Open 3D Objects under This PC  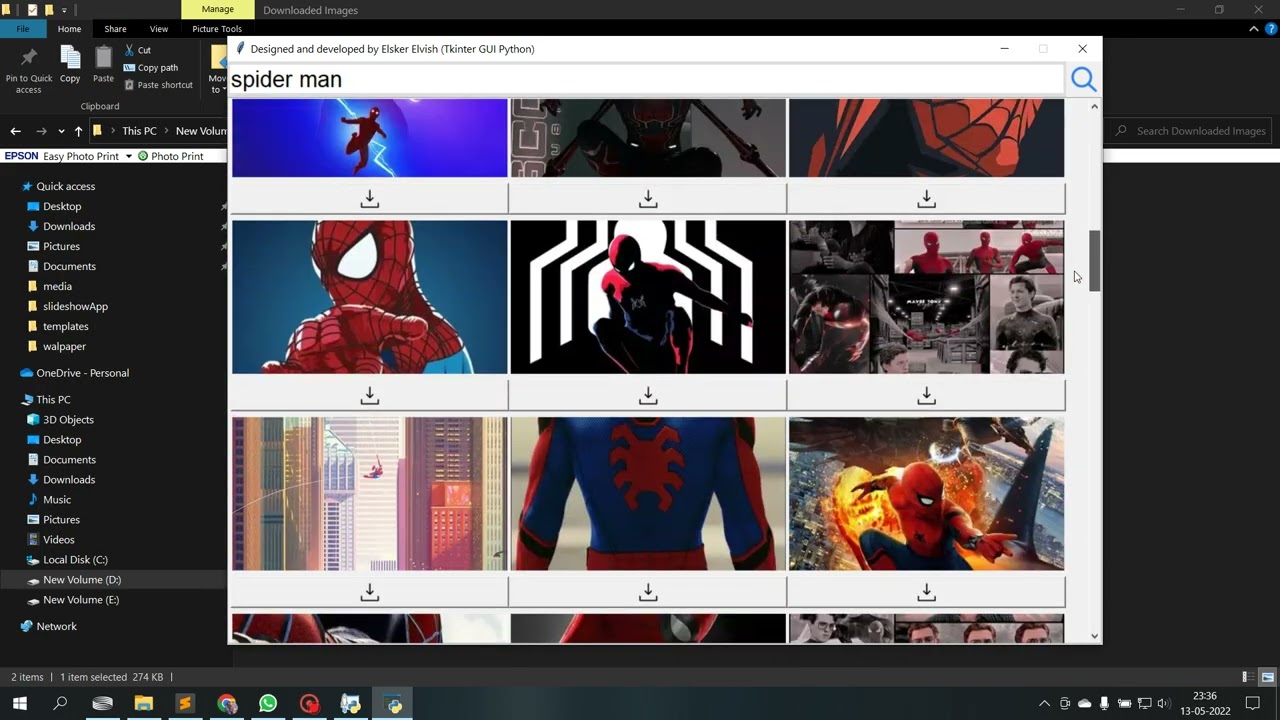(68, 420)
